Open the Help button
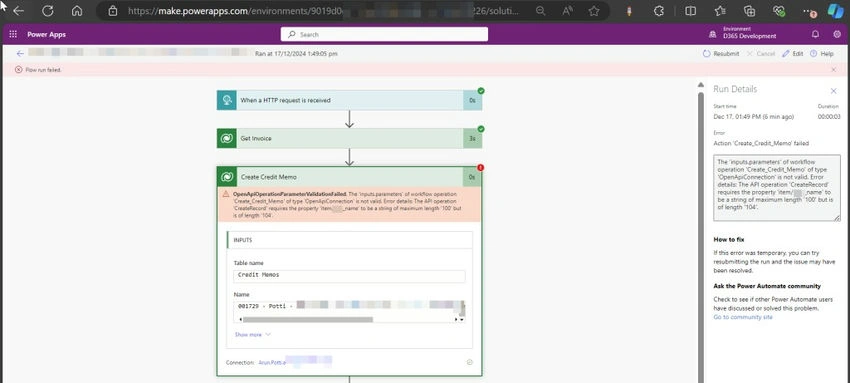This screenshot has width=850, height=383. pos(822,54)
